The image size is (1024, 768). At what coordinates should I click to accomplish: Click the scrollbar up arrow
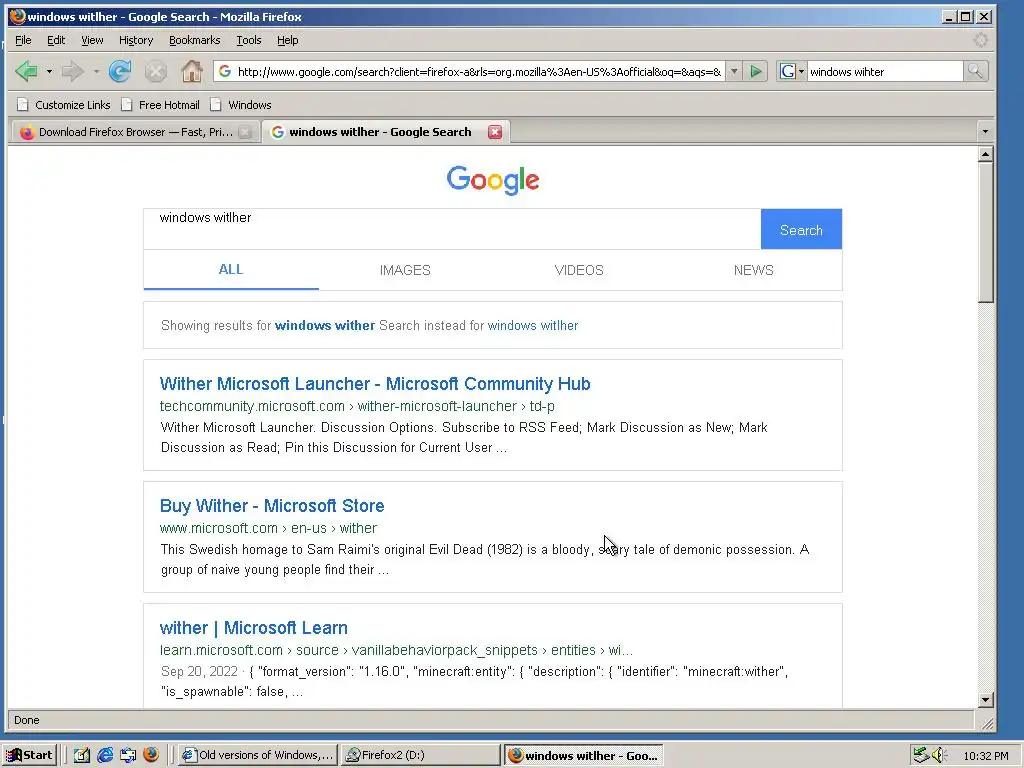point(986,154)
